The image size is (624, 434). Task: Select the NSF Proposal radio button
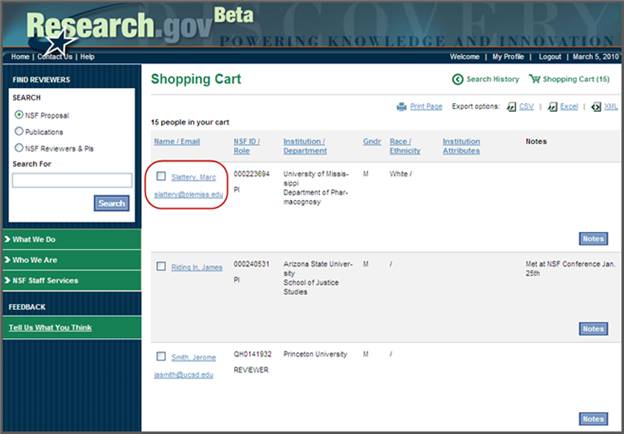tap(19, 115)
